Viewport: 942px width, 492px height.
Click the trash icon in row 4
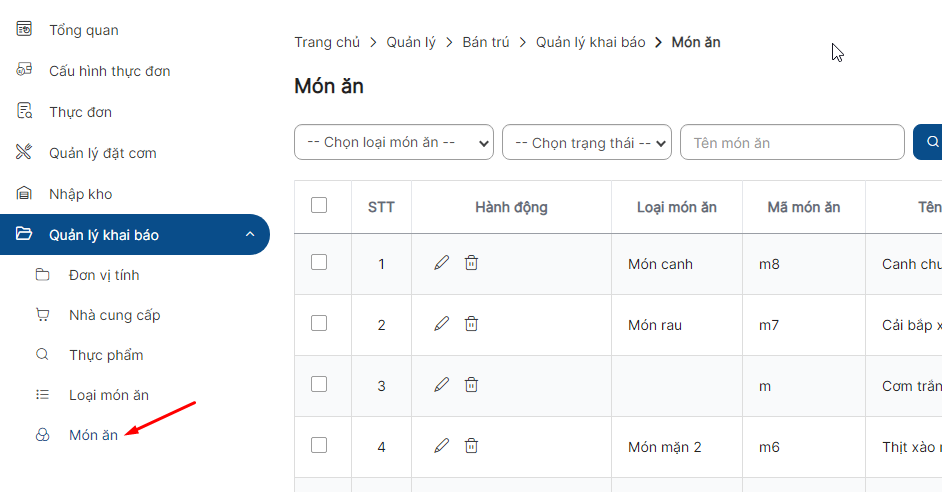[x=472, y=446]
